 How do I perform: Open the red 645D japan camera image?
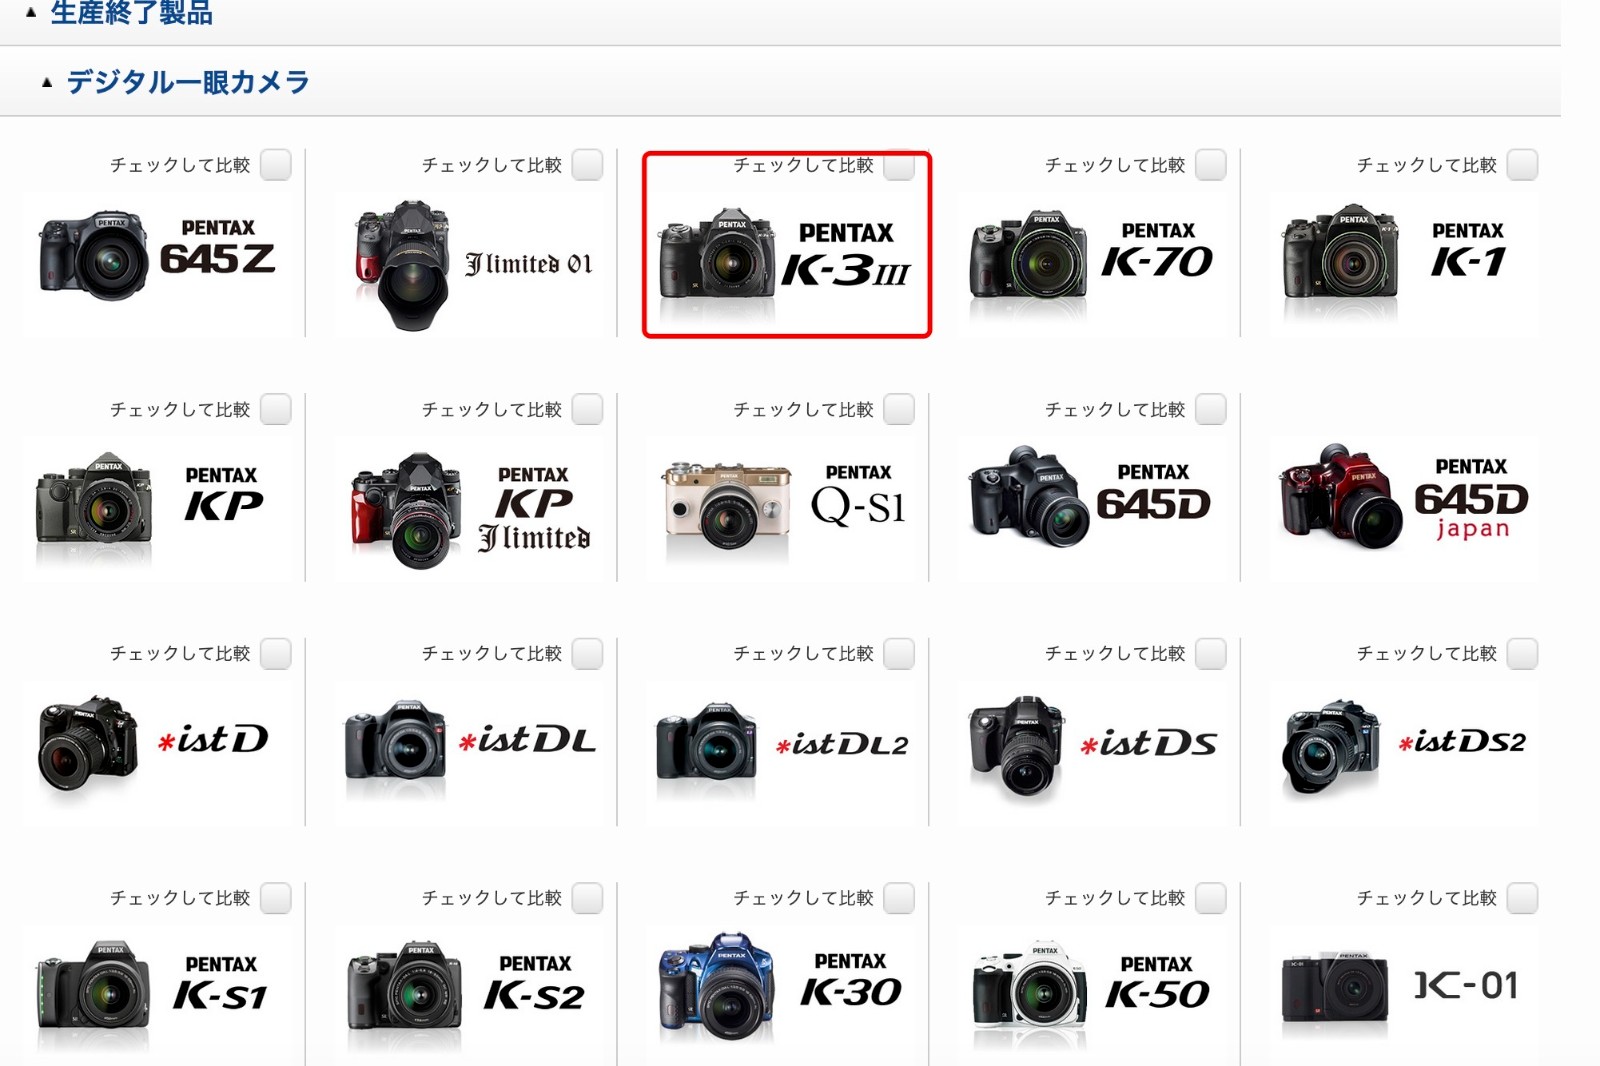pos(1341,496)
